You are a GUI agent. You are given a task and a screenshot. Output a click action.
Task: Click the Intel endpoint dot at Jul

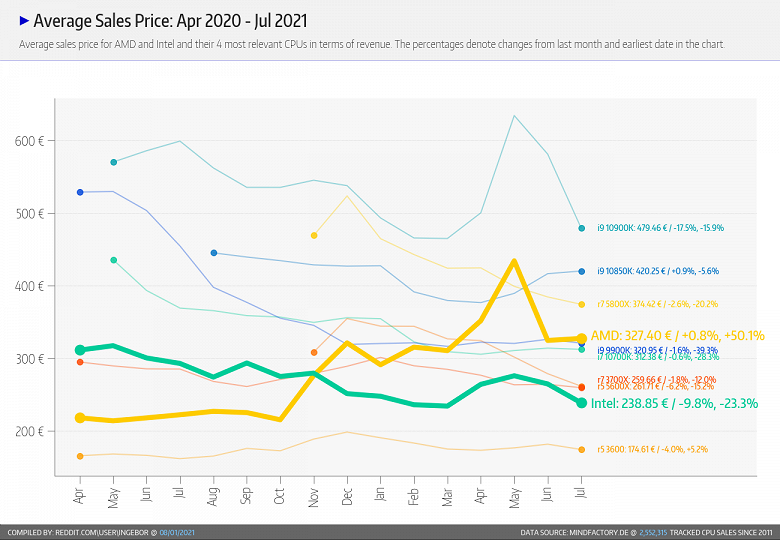coord(581,402)
